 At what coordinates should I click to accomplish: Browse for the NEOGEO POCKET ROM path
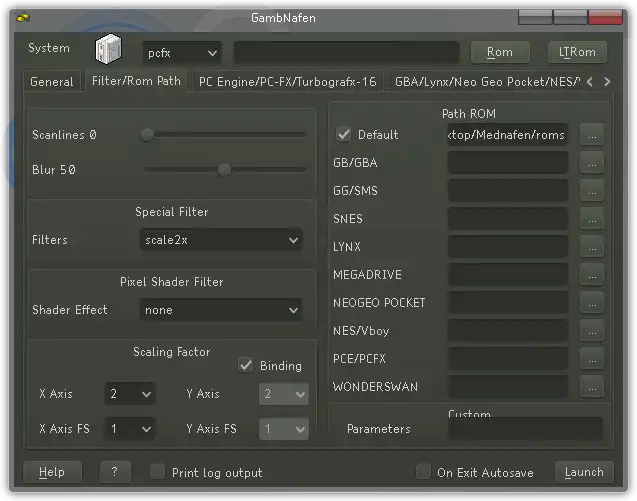tap(592, 303)
